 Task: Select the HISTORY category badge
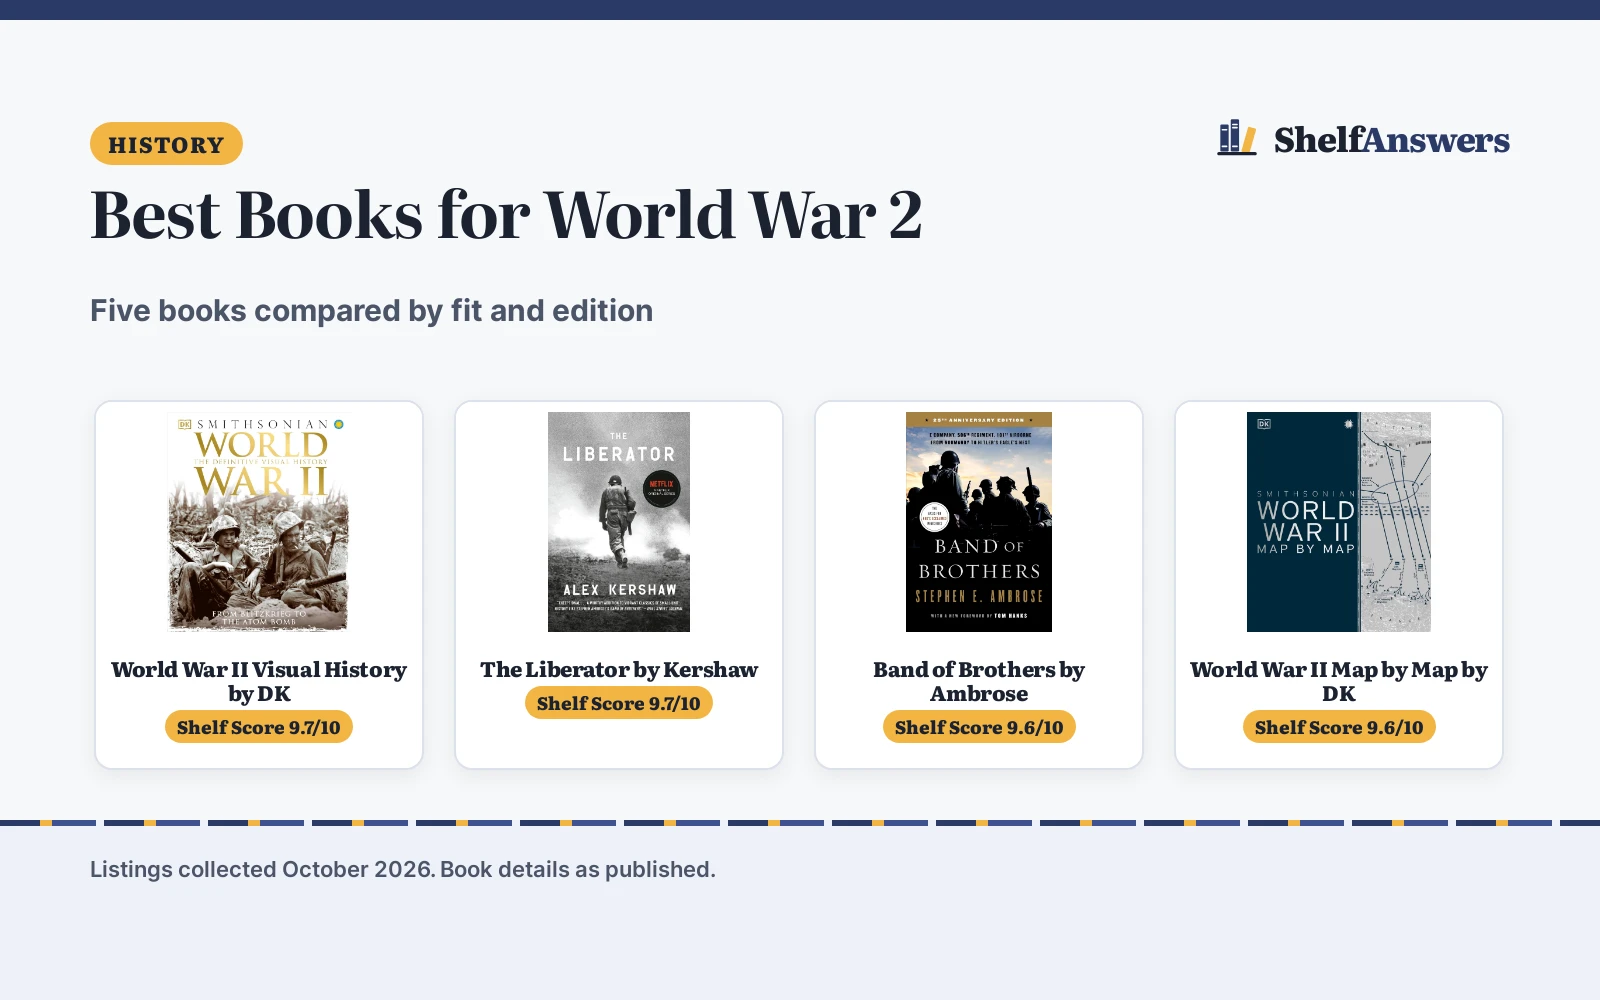[166, 144]
